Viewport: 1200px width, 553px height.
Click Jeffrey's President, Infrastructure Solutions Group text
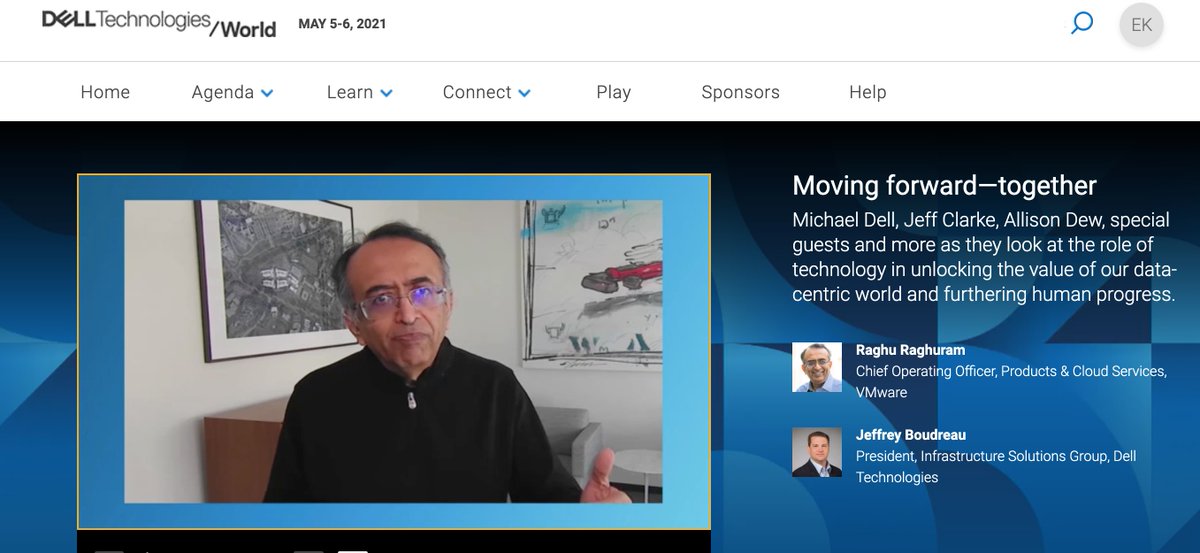click(996, 466)
